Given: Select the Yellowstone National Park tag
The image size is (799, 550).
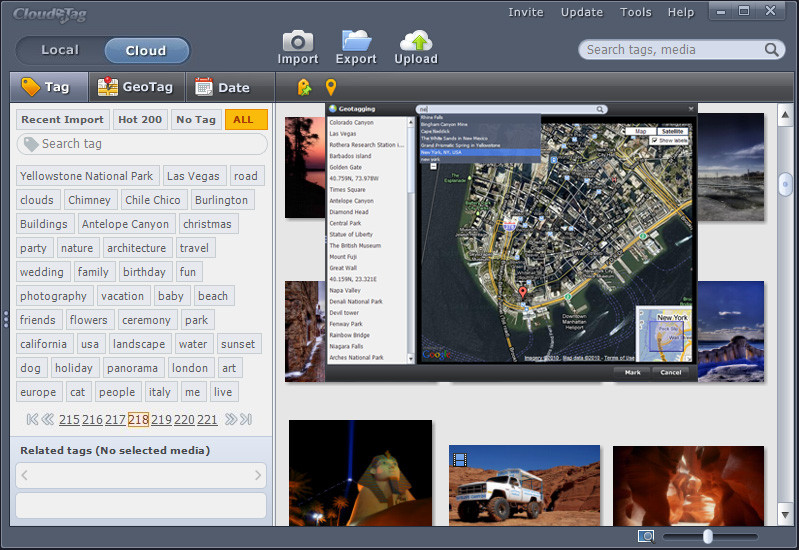Looking at the screenshot, I should click(x=85, y=176).
